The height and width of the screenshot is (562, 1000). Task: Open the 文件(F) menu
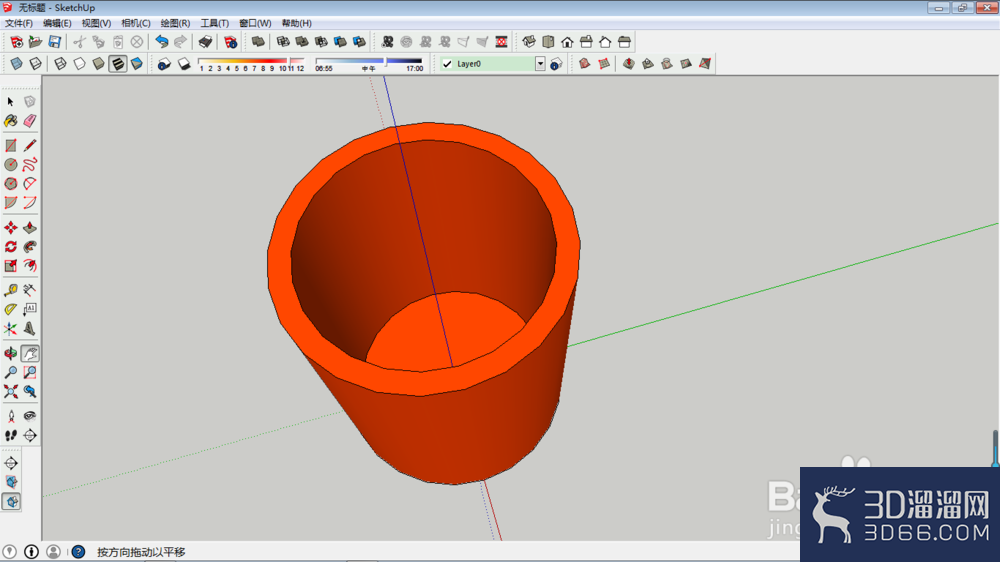[18, 23]
